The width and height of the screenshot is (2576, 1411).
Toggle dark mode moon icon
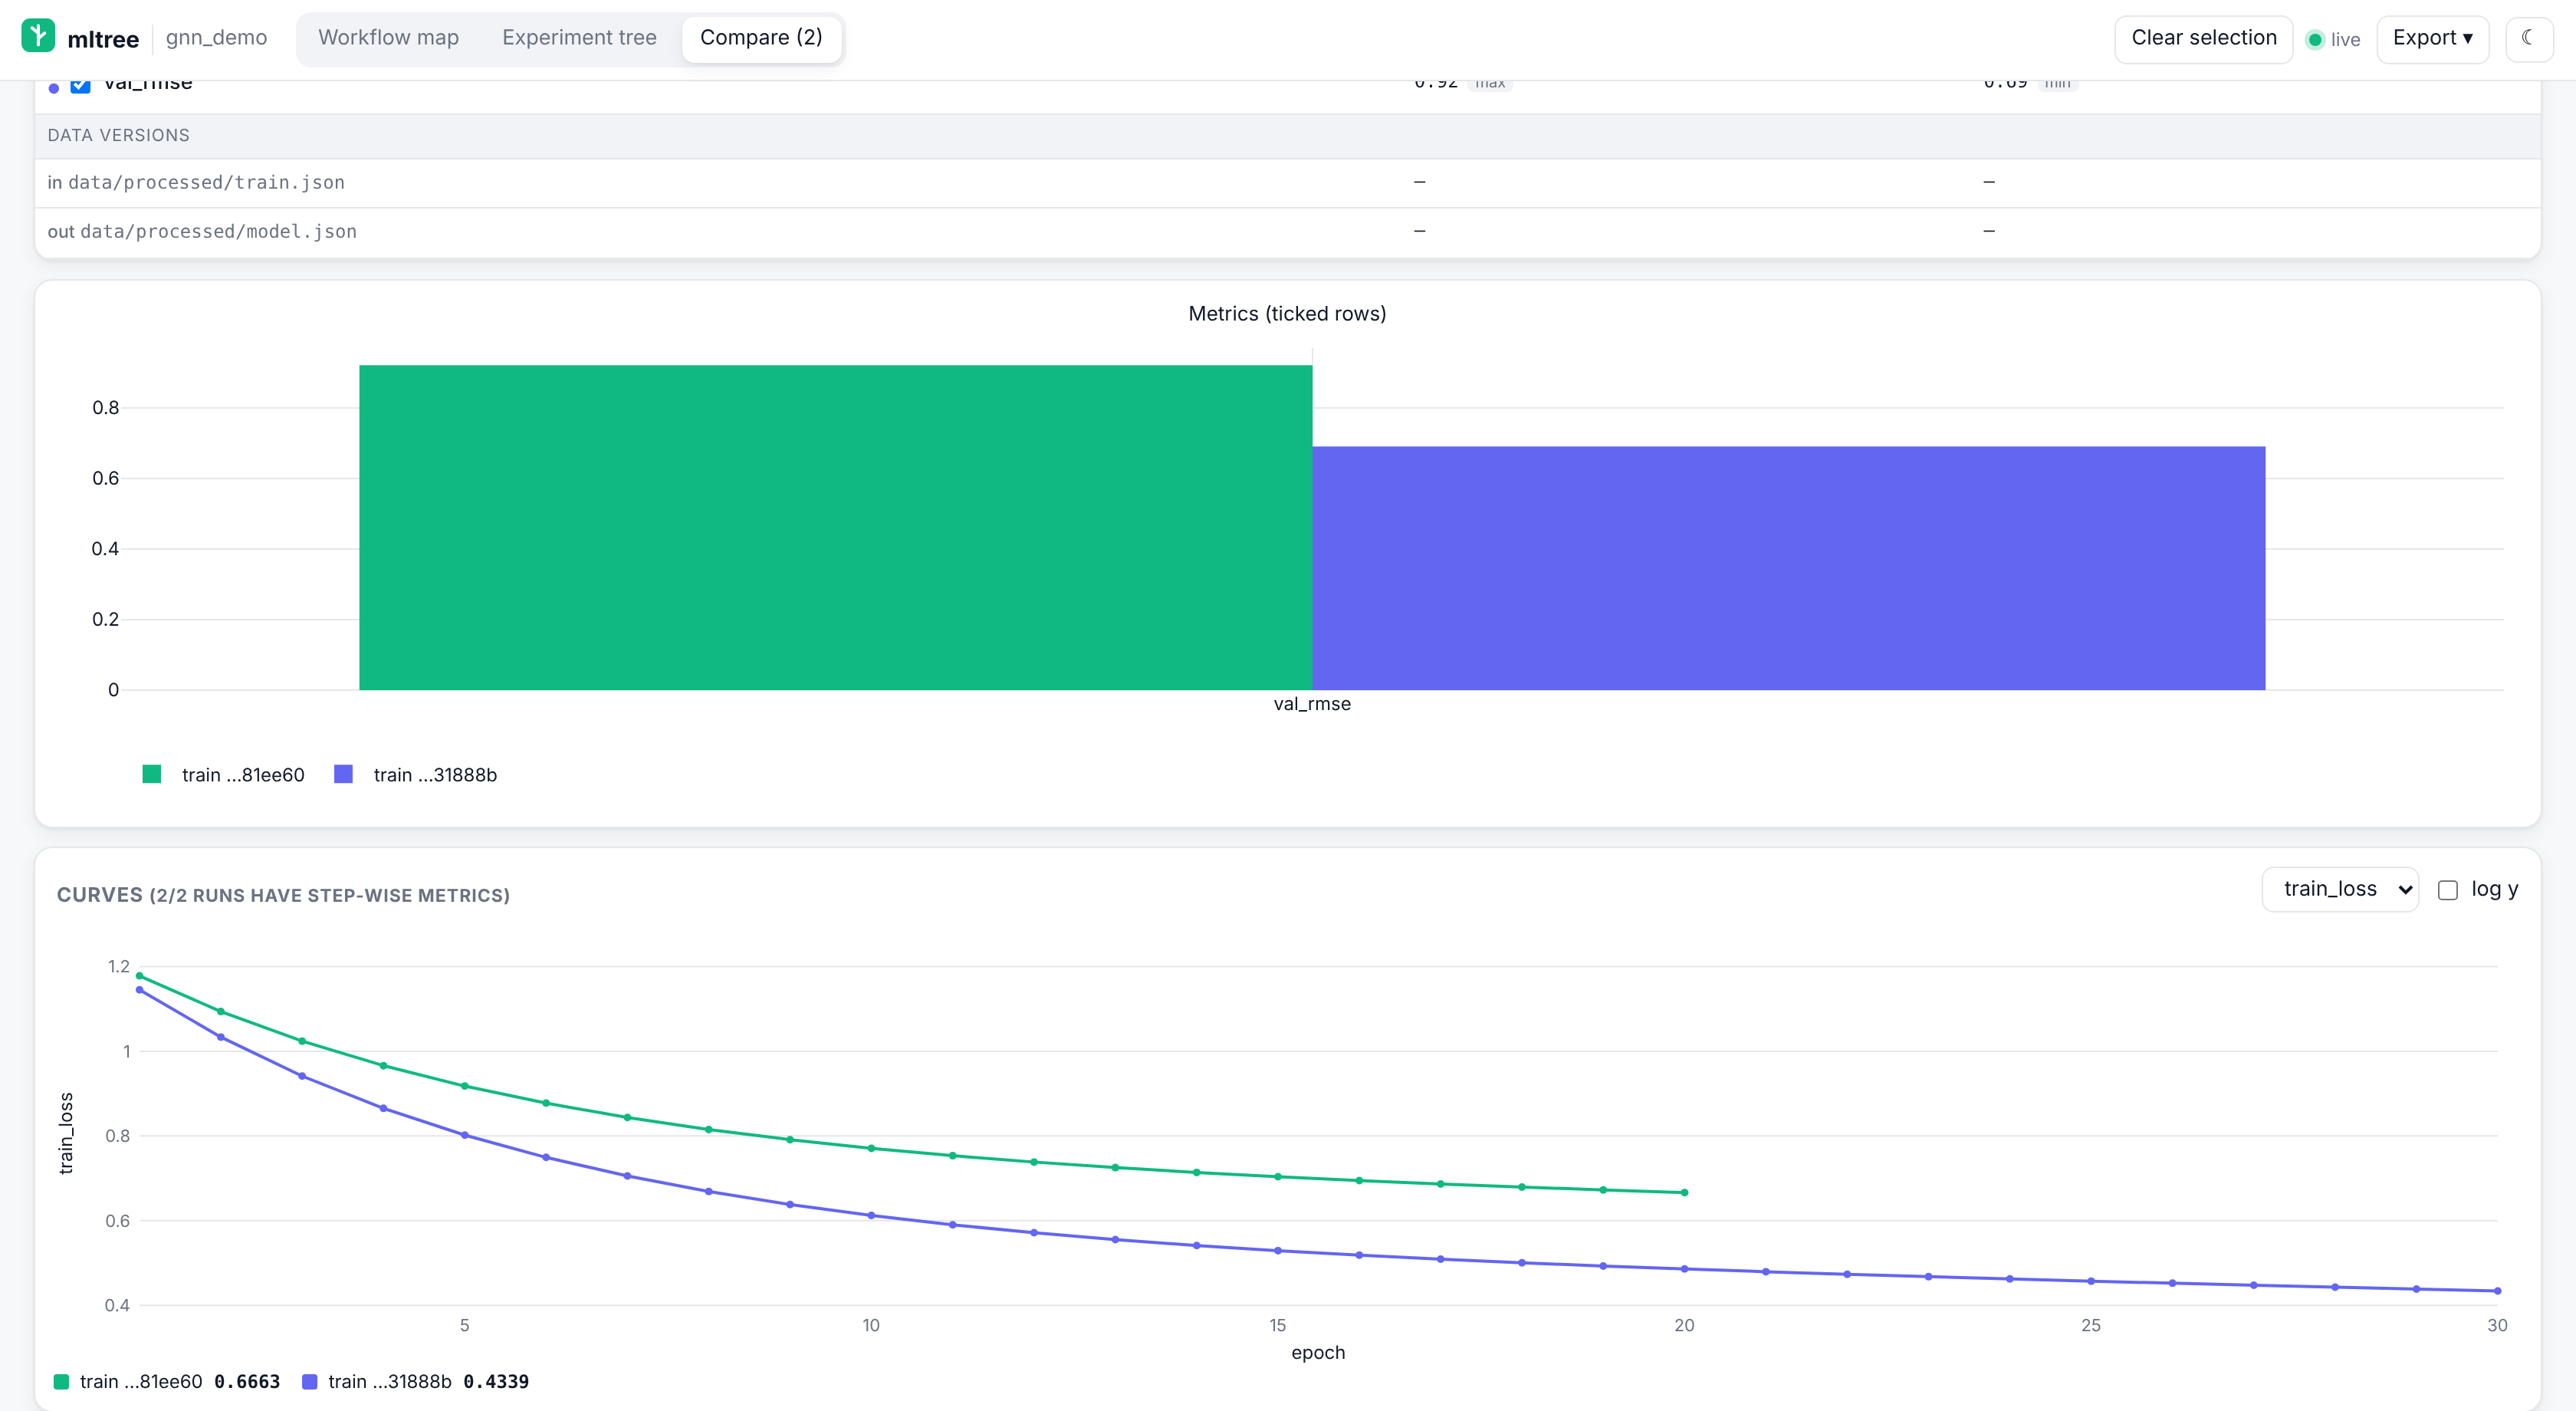point(2528,38)
